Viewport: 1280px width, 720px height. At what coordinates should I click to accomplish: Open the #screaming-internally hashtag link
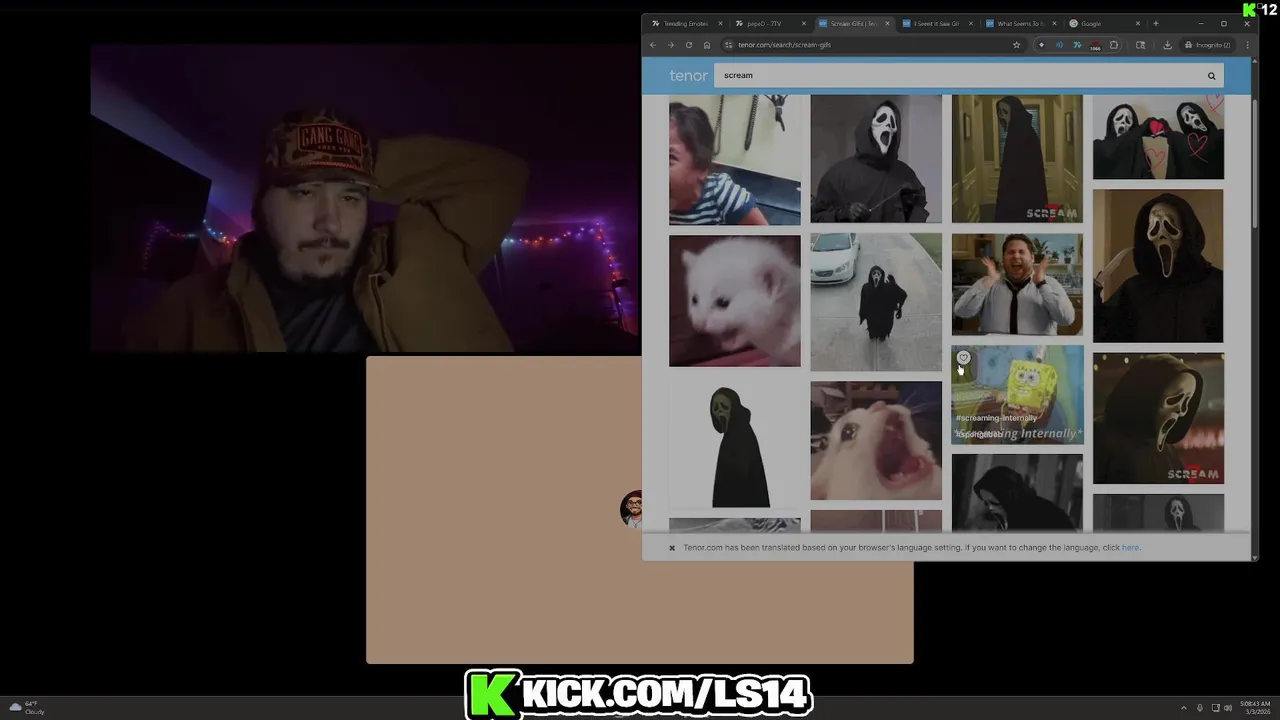(996, 418)
